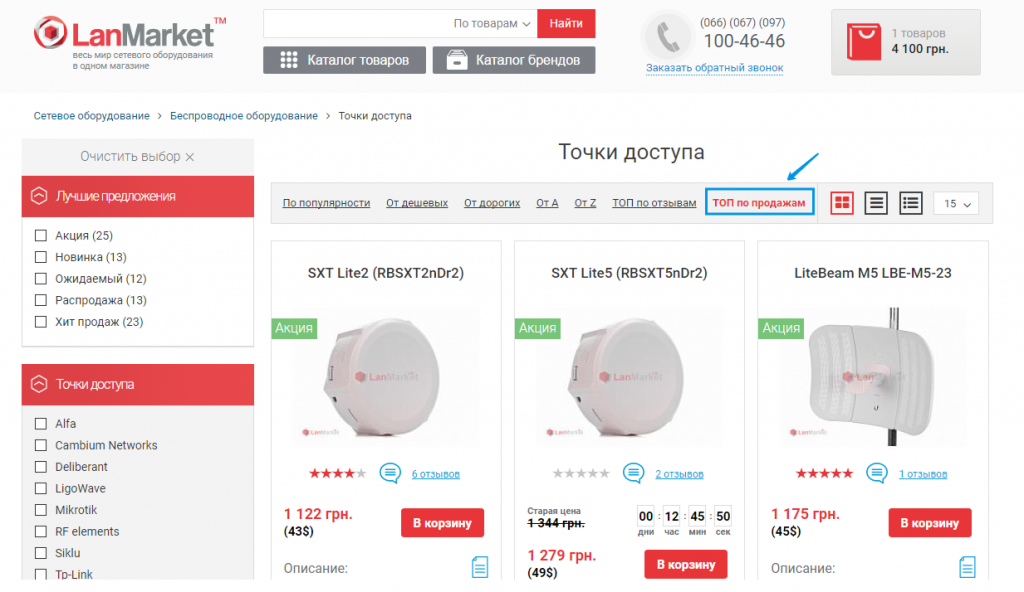1024x592 pixels.
Task: Open description document icon for SXT Lite2
Action: pyautogui.click(x=480, y=567)
